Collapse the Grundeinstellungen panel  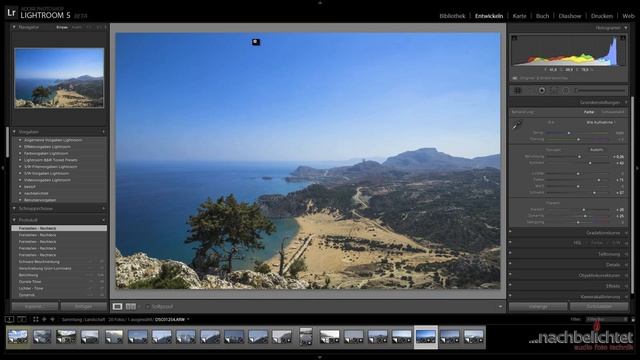point(626,102)
